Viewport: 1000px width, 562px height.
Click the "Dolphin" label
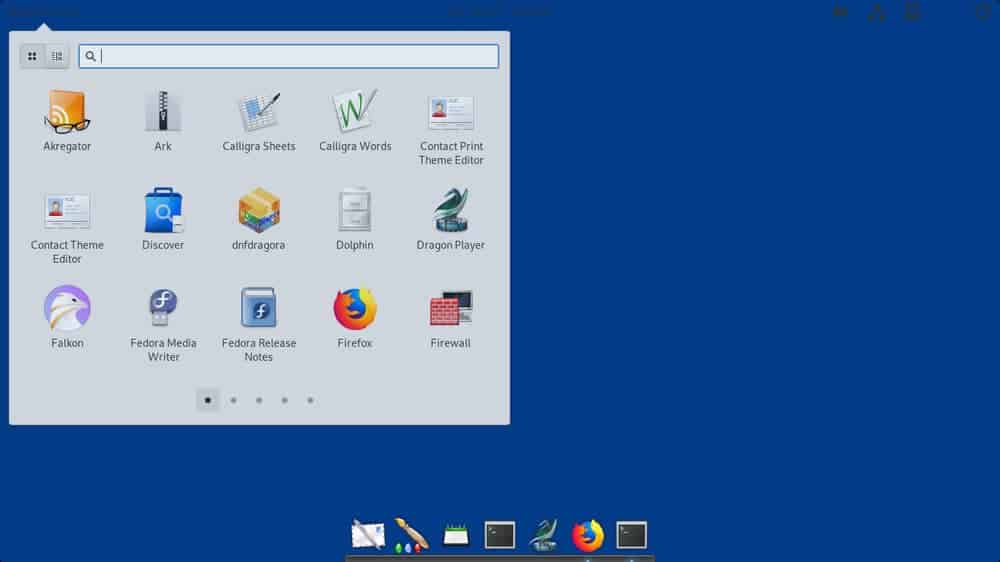click(x=355, y=245)
